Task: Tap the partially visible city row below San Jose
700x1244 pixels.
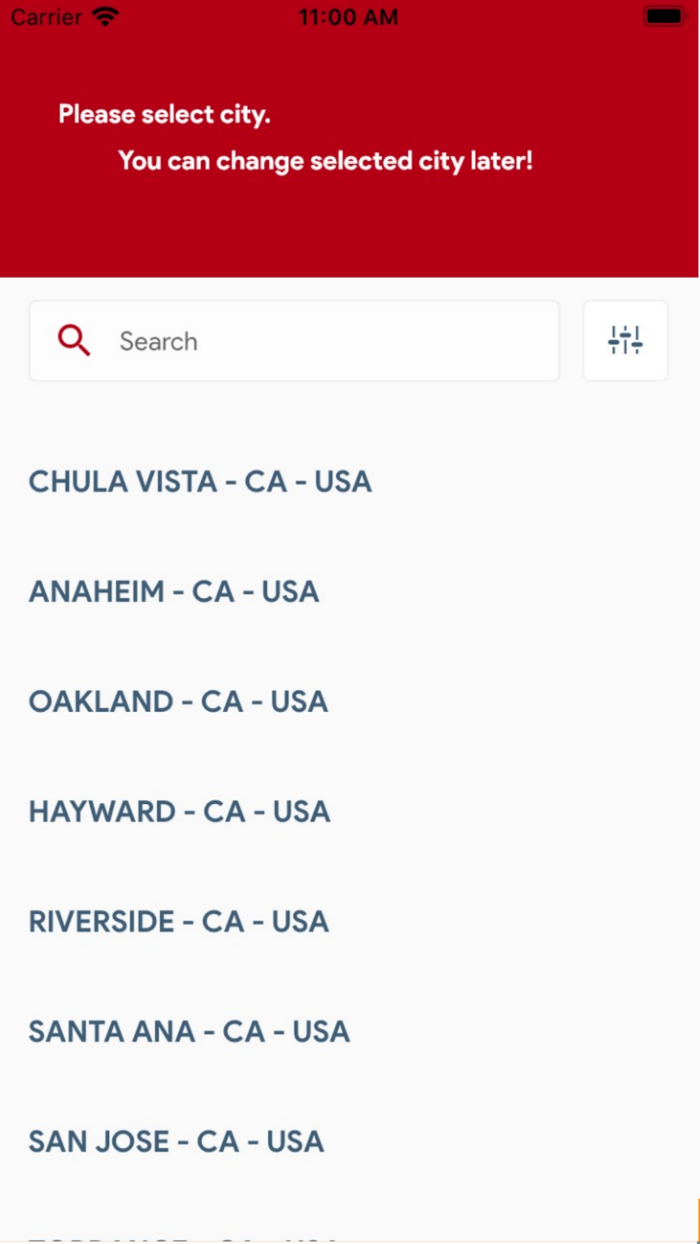Action: [180, 1238]
